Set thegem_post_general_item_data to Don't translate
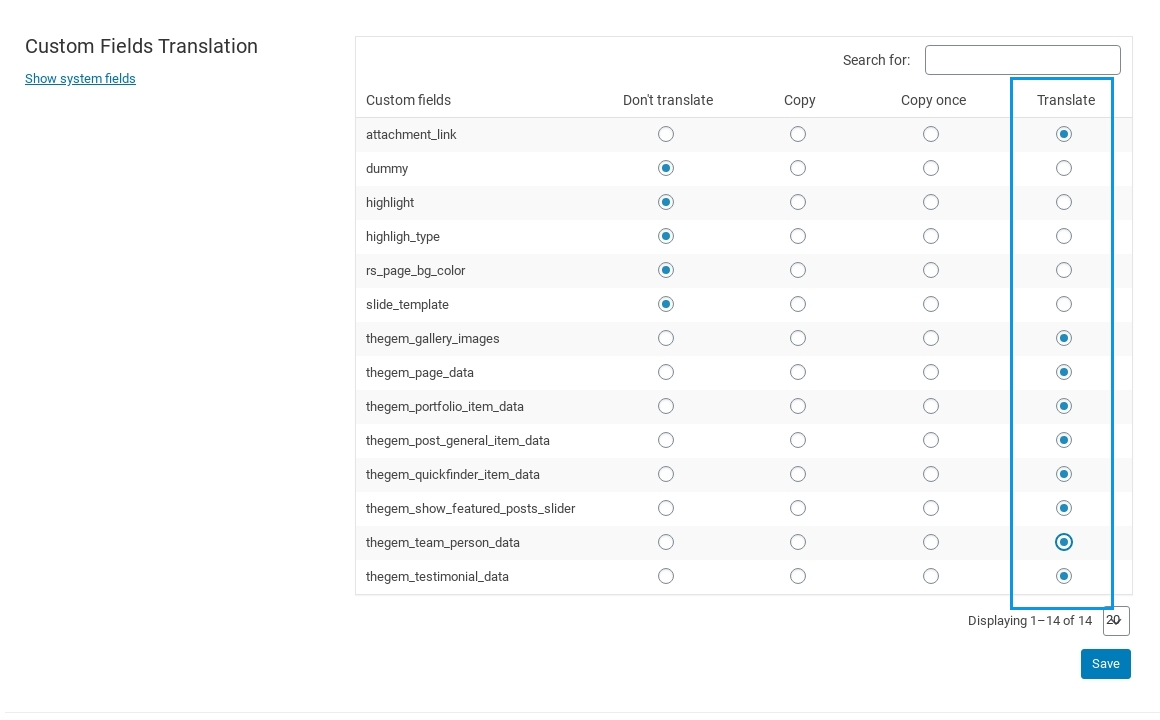 (x=666, y=440)
